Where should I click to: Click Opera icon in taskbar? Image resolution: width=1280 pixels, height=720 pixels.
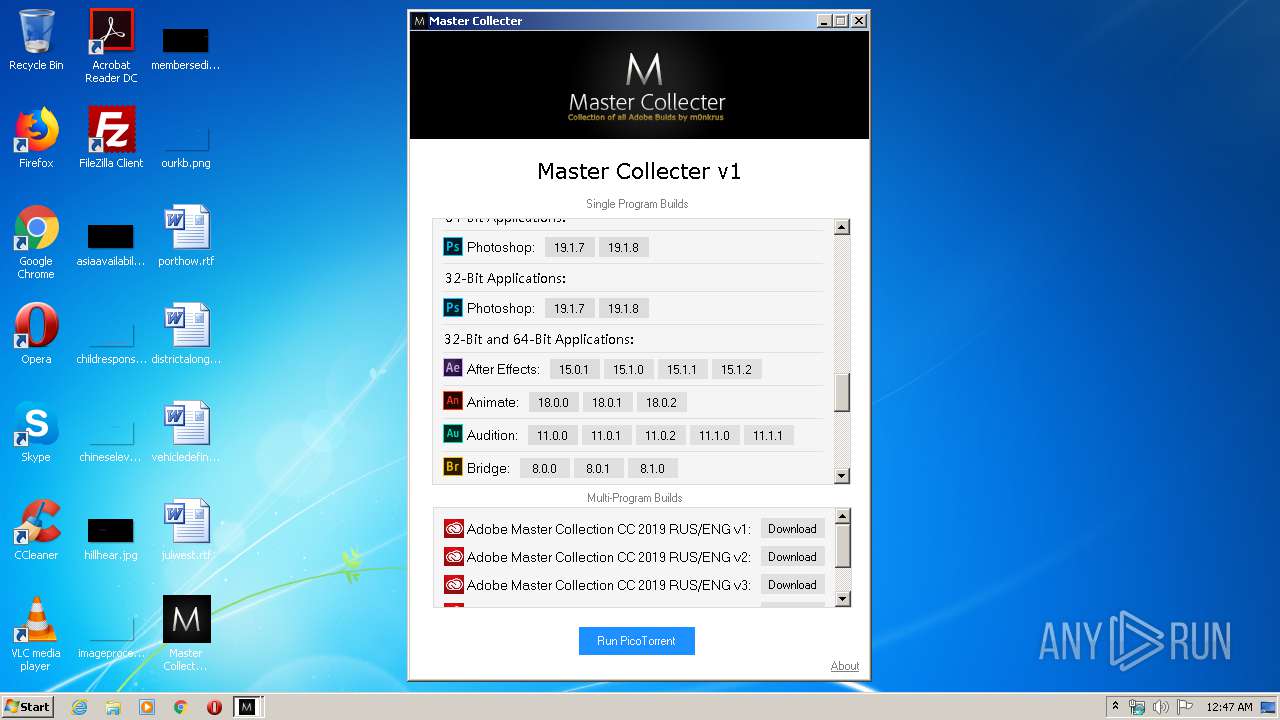(214, 707)
